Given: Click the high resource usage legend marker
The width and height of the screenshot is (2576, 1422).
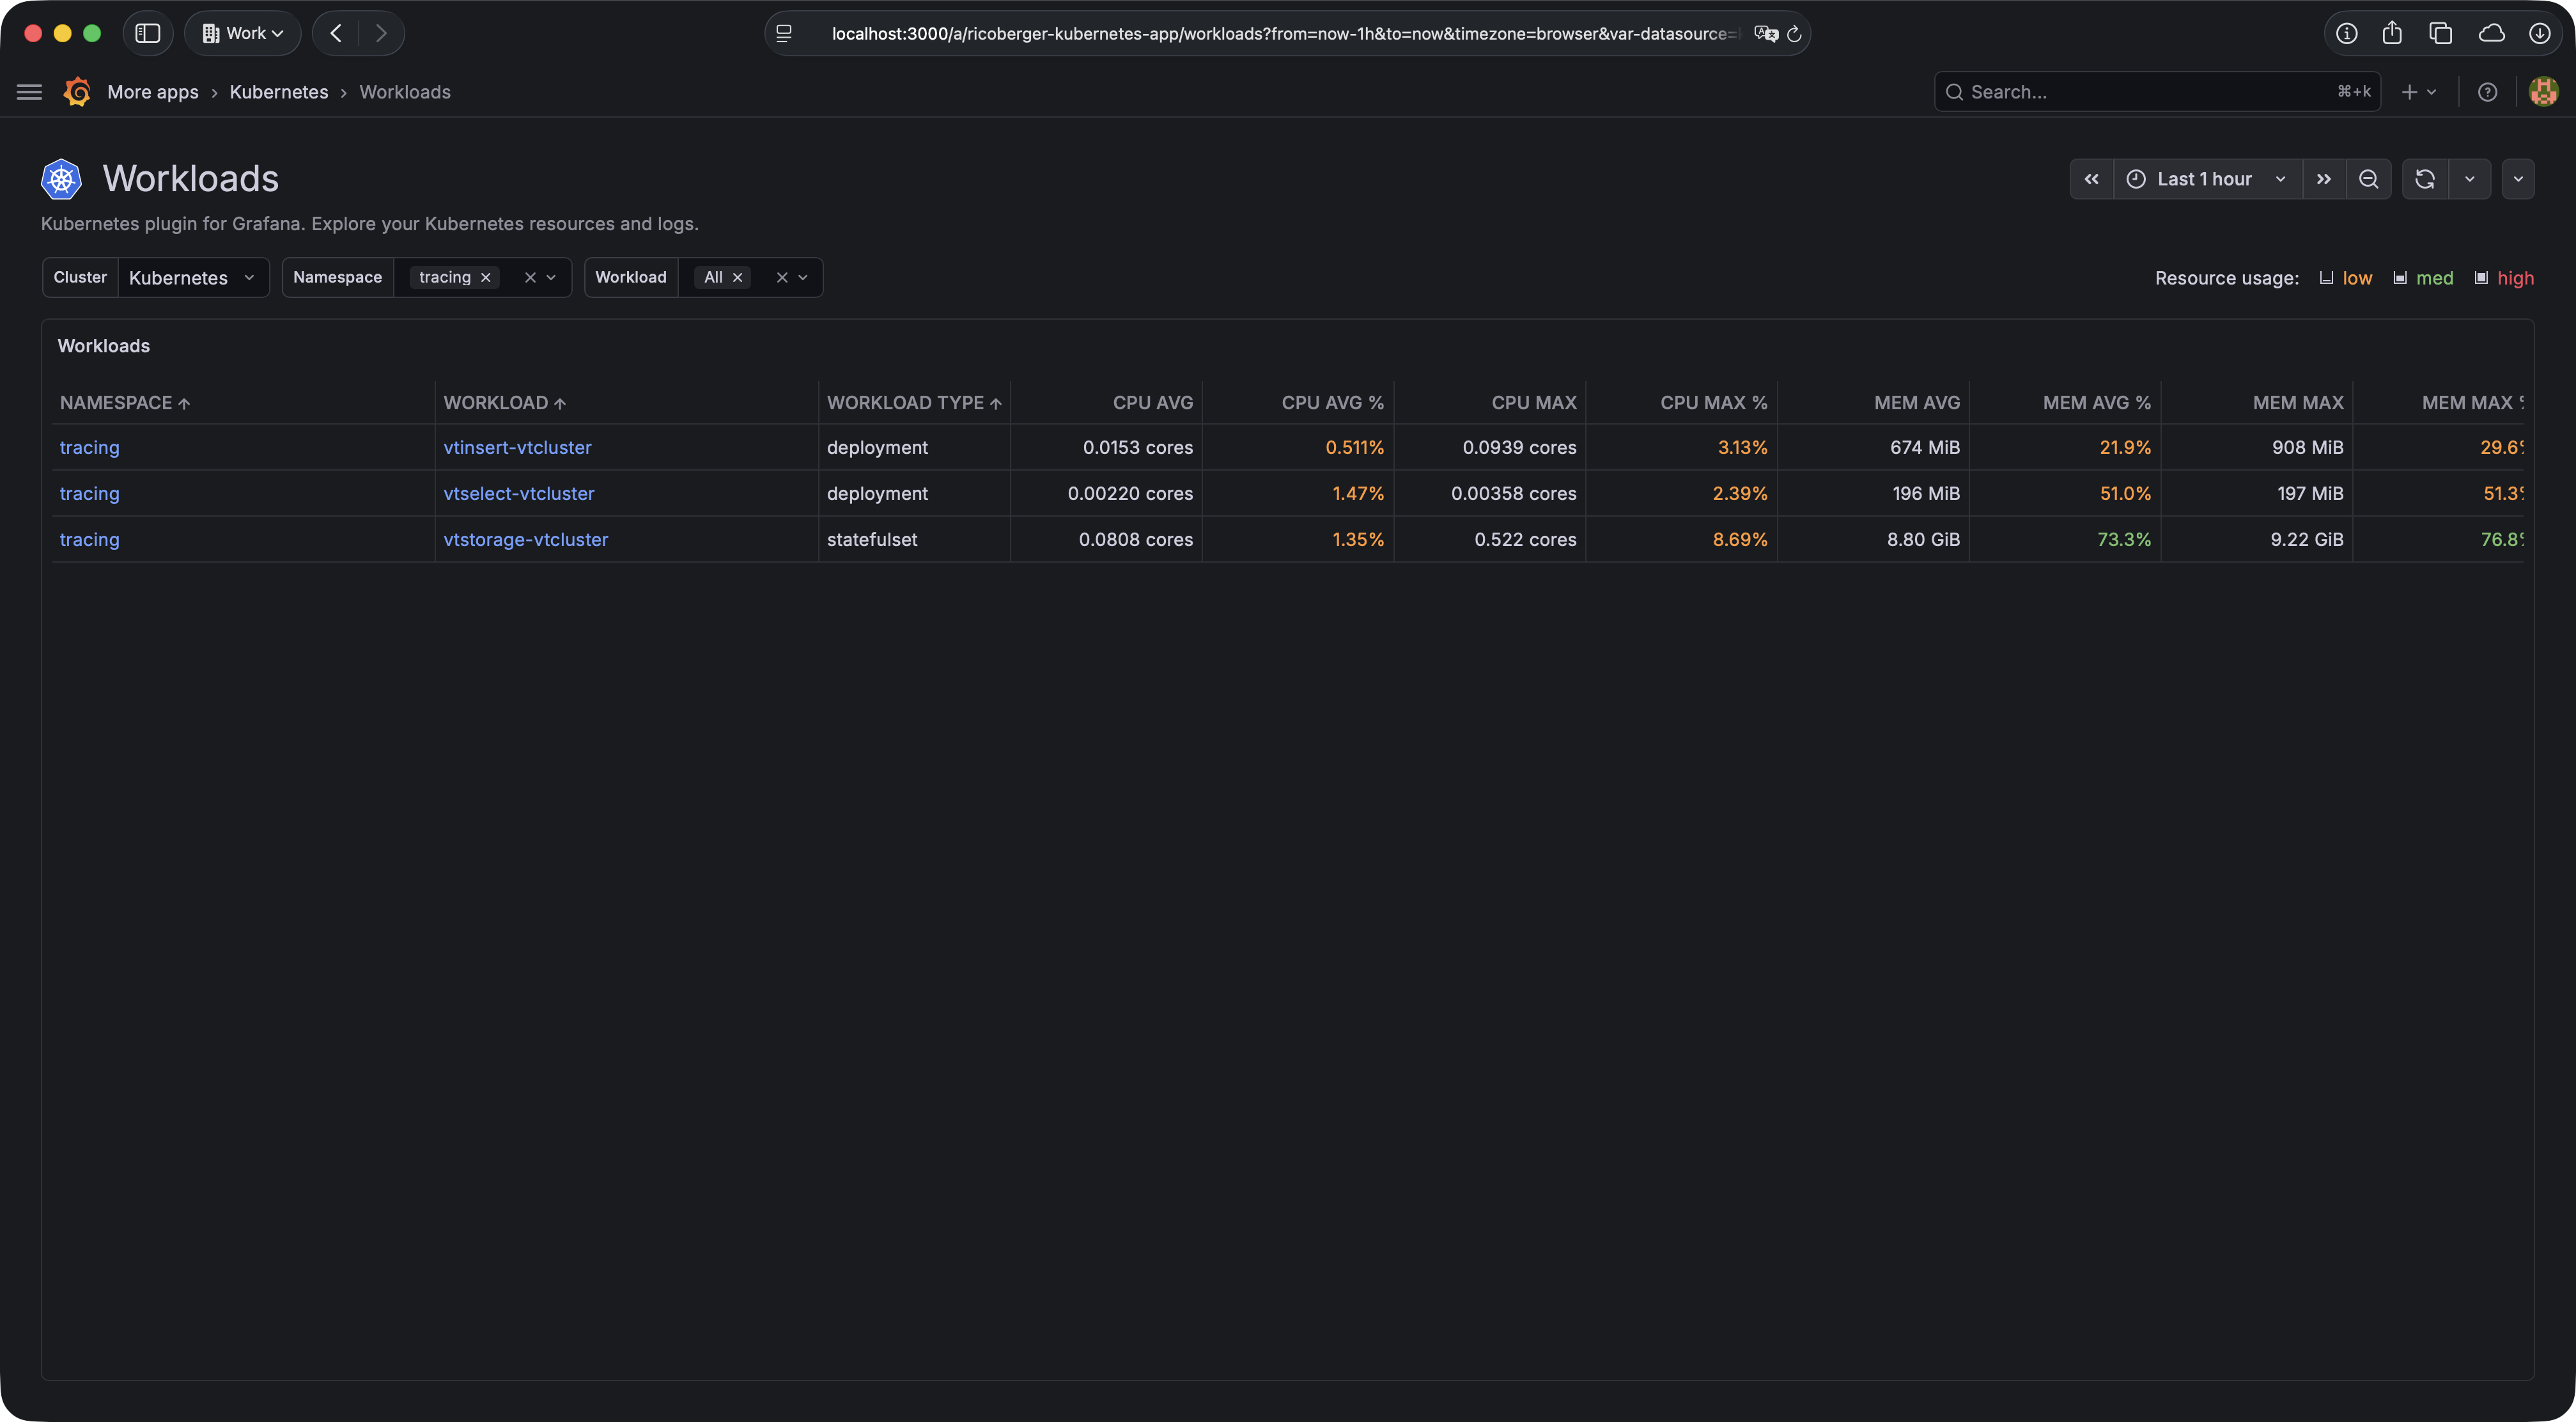Looking at the screenshot, I should click(x=2481, y=278).
